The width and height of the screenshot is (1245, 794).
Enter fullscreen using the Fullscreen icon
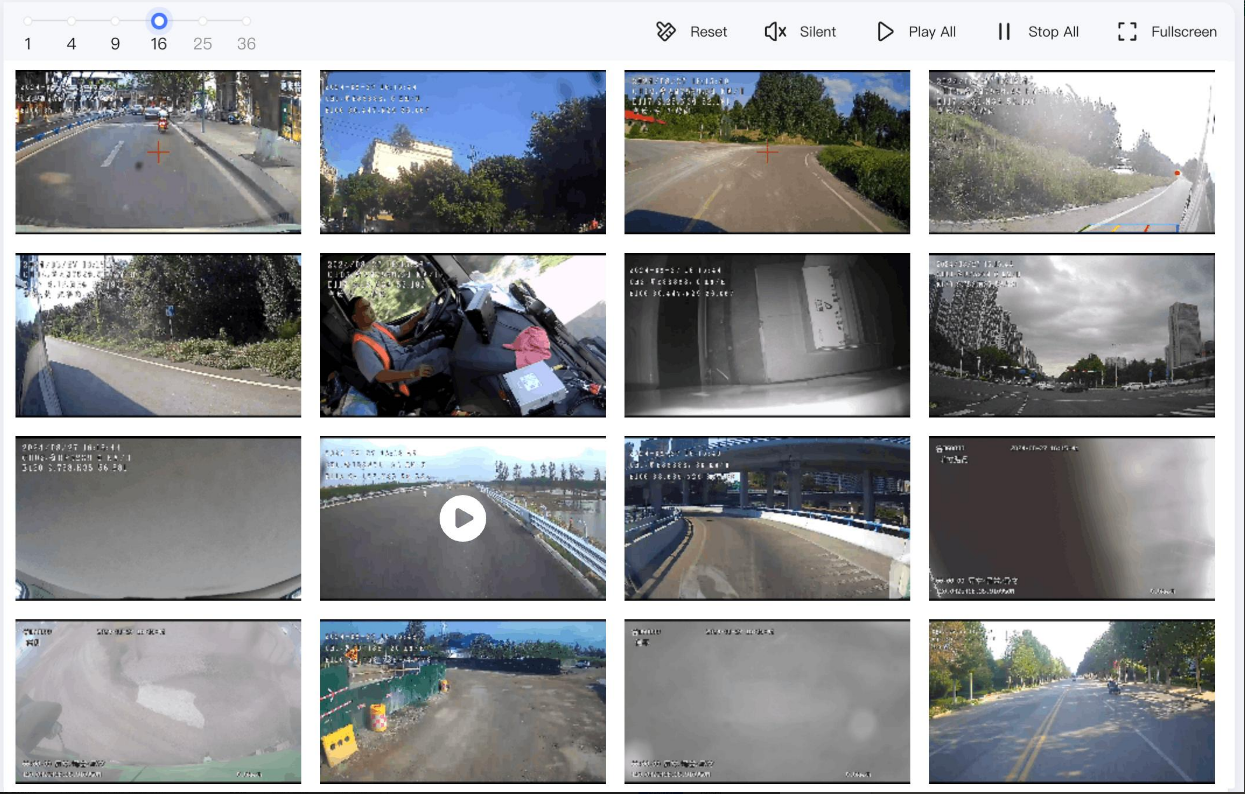pyautogui.click(x=1127, y=32)
